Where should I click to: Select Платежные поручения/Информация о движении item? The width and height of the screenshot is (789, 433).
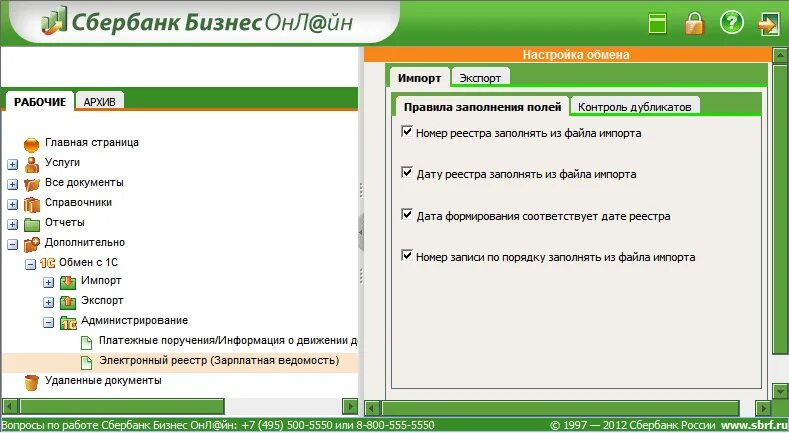[x=228, y=340]
